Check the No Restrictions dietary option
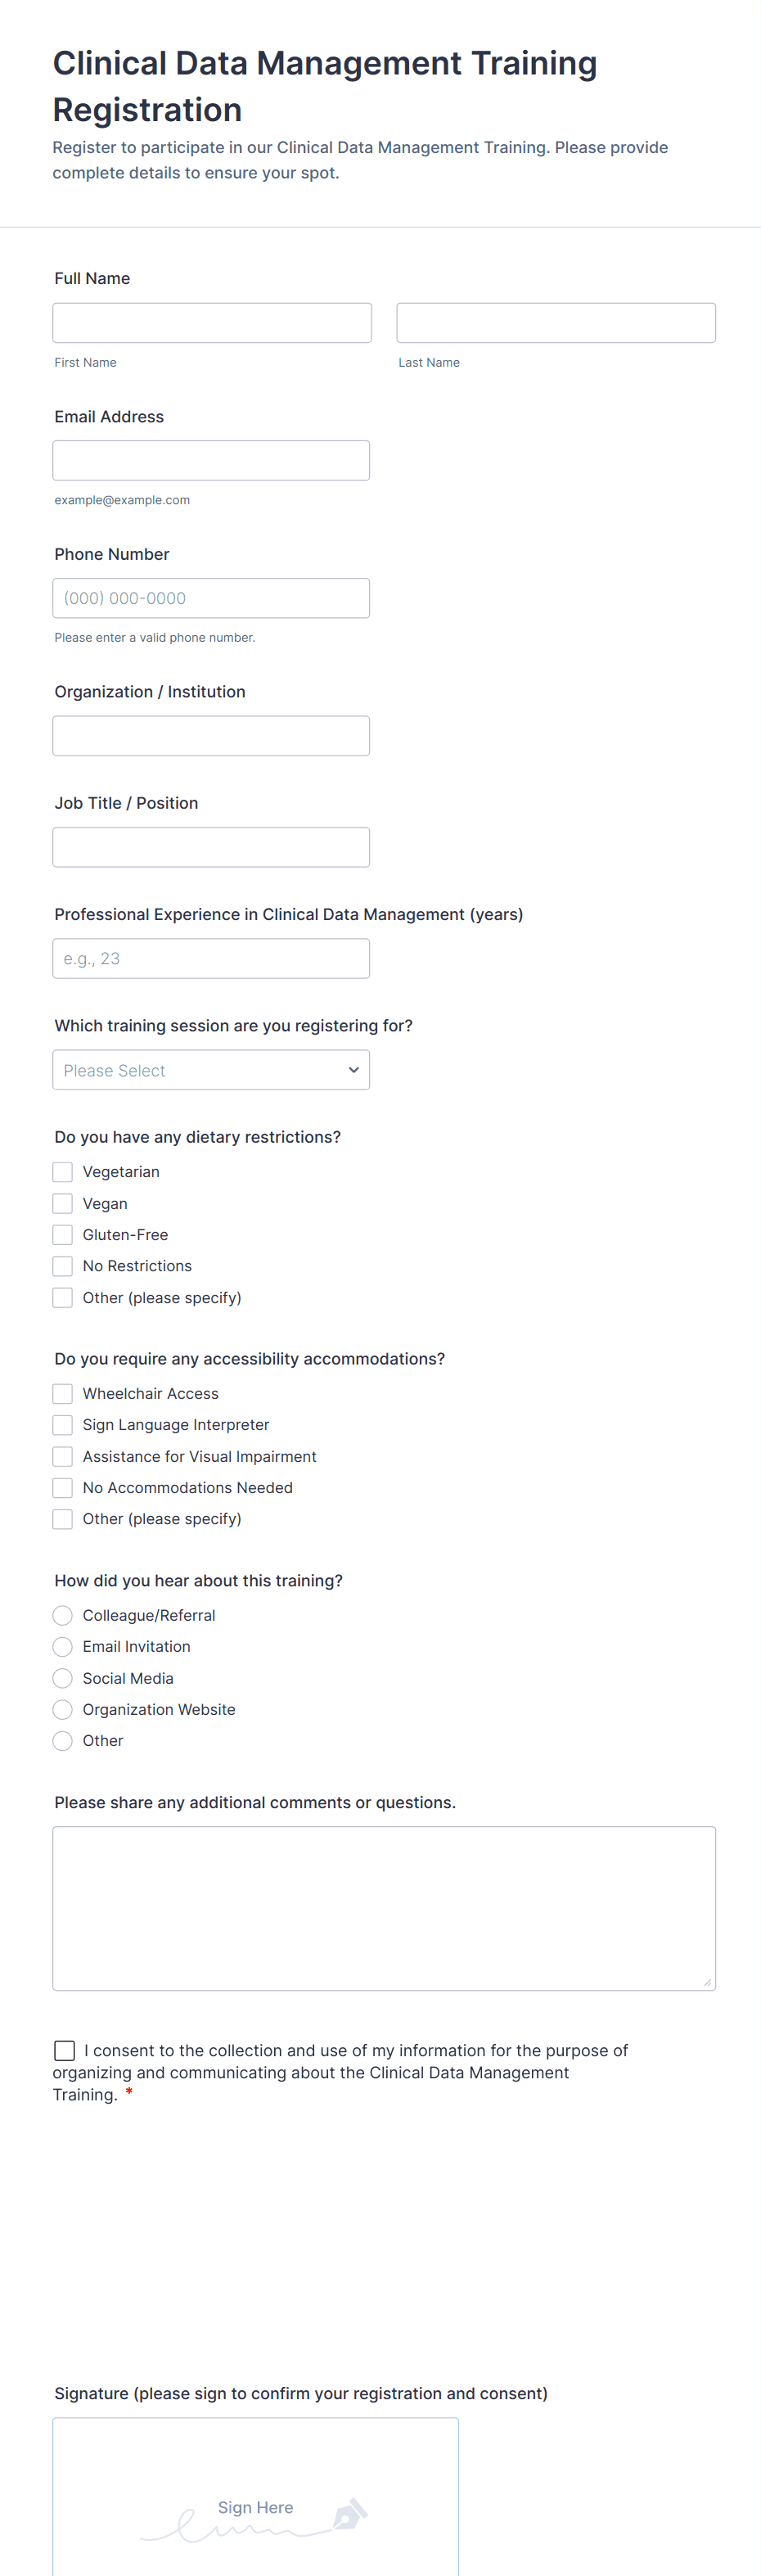This screenshot has width=761, height=2576. (x=62, y=1265)
